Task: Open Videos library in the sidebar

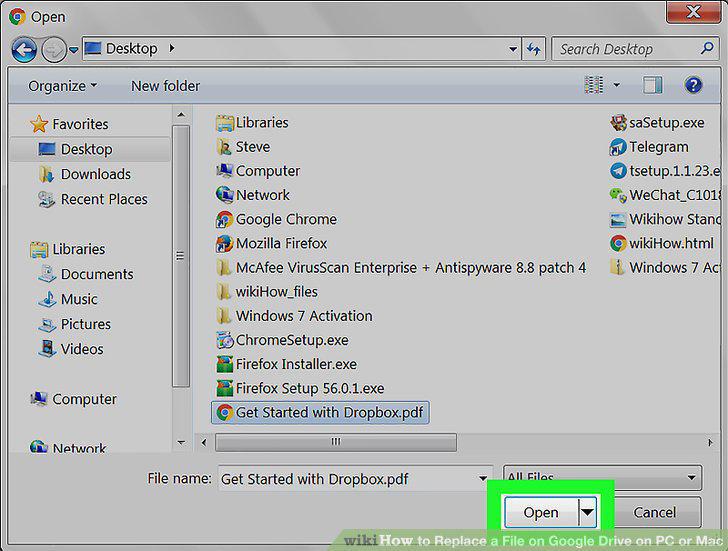Action: [x=71, y=349]
